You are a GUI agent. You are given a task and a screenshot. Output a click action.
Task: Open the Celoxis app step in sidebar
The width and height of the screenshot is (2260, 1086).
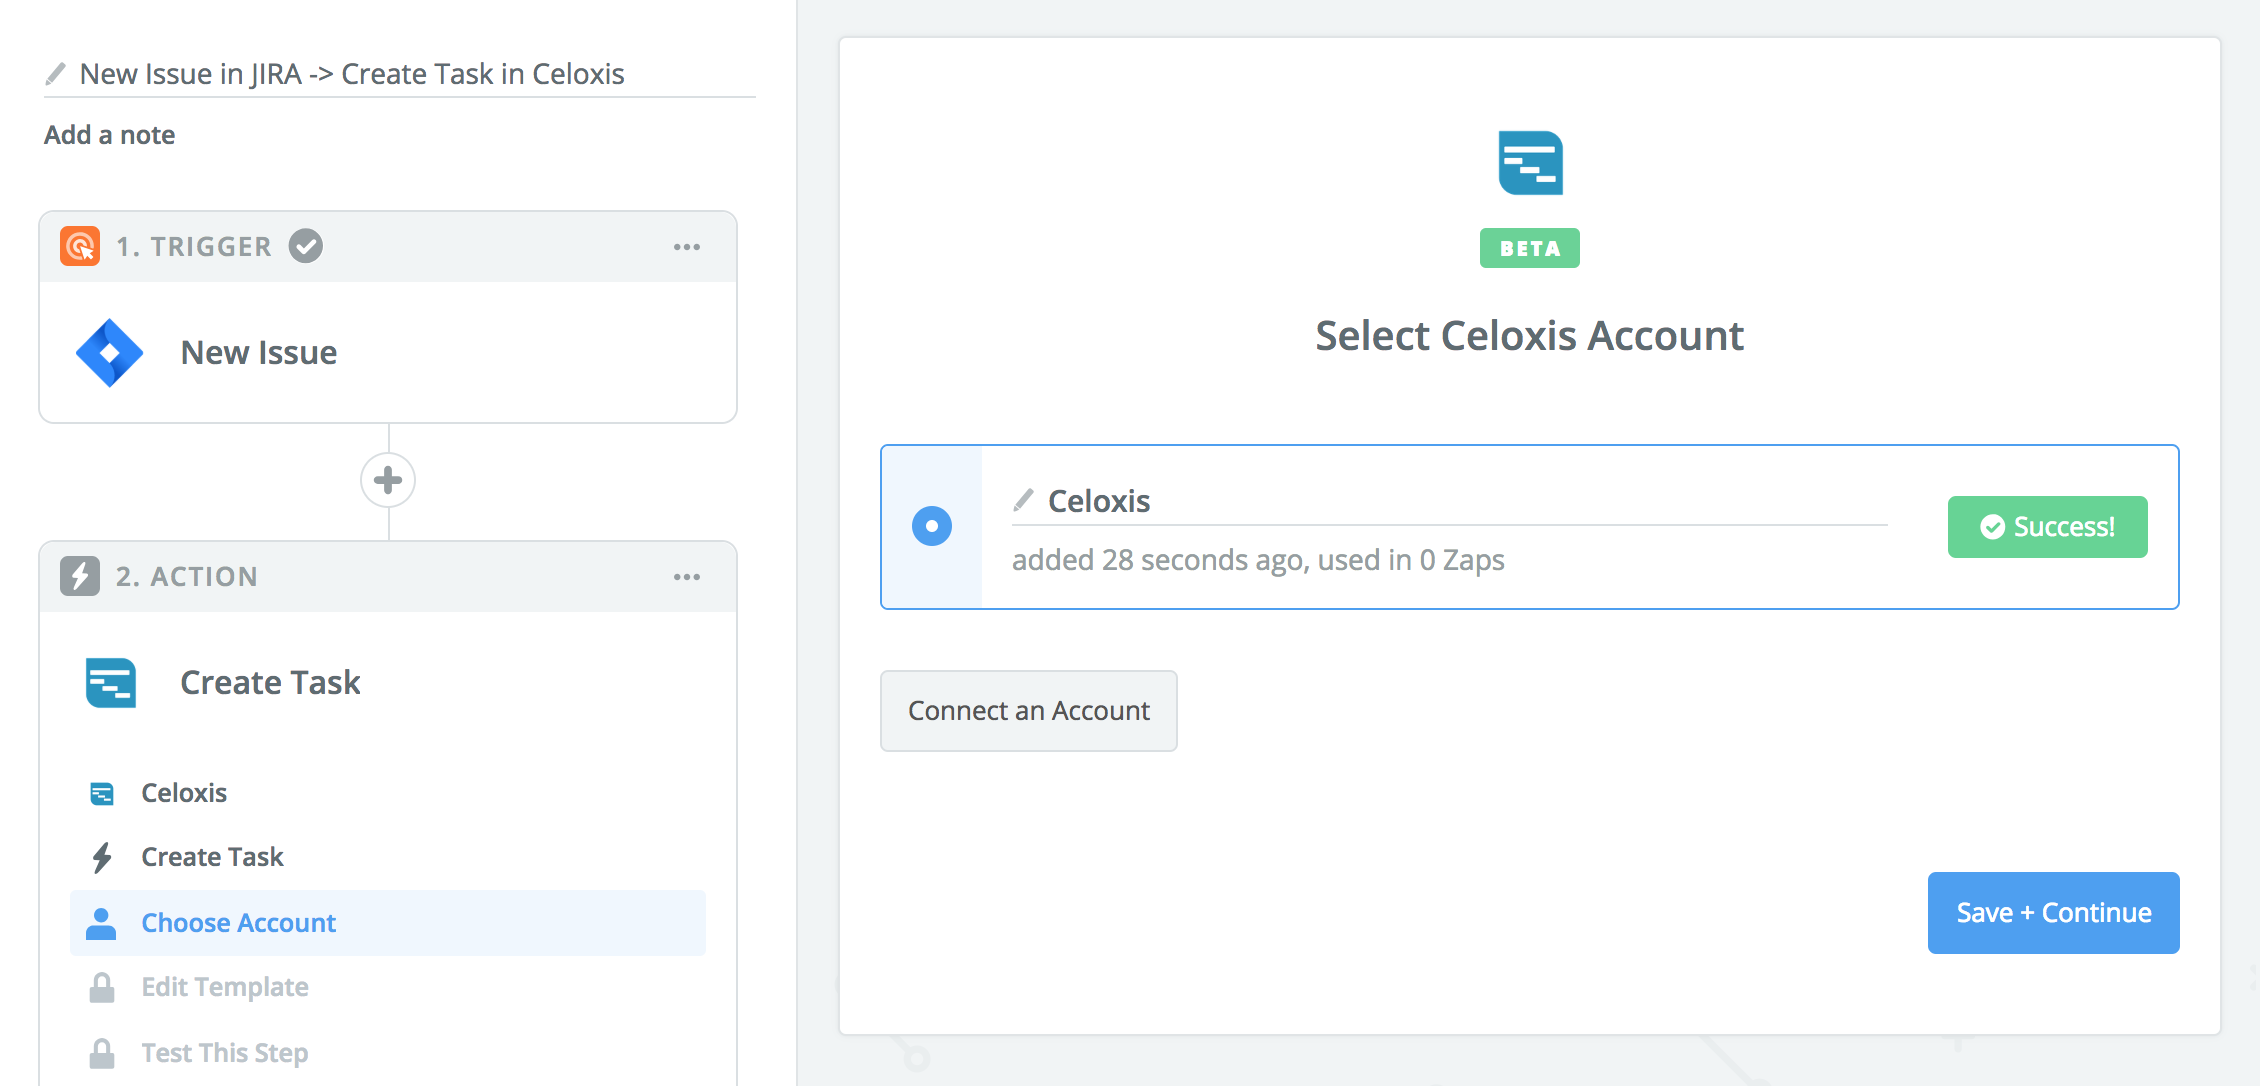tap(184, 793)
